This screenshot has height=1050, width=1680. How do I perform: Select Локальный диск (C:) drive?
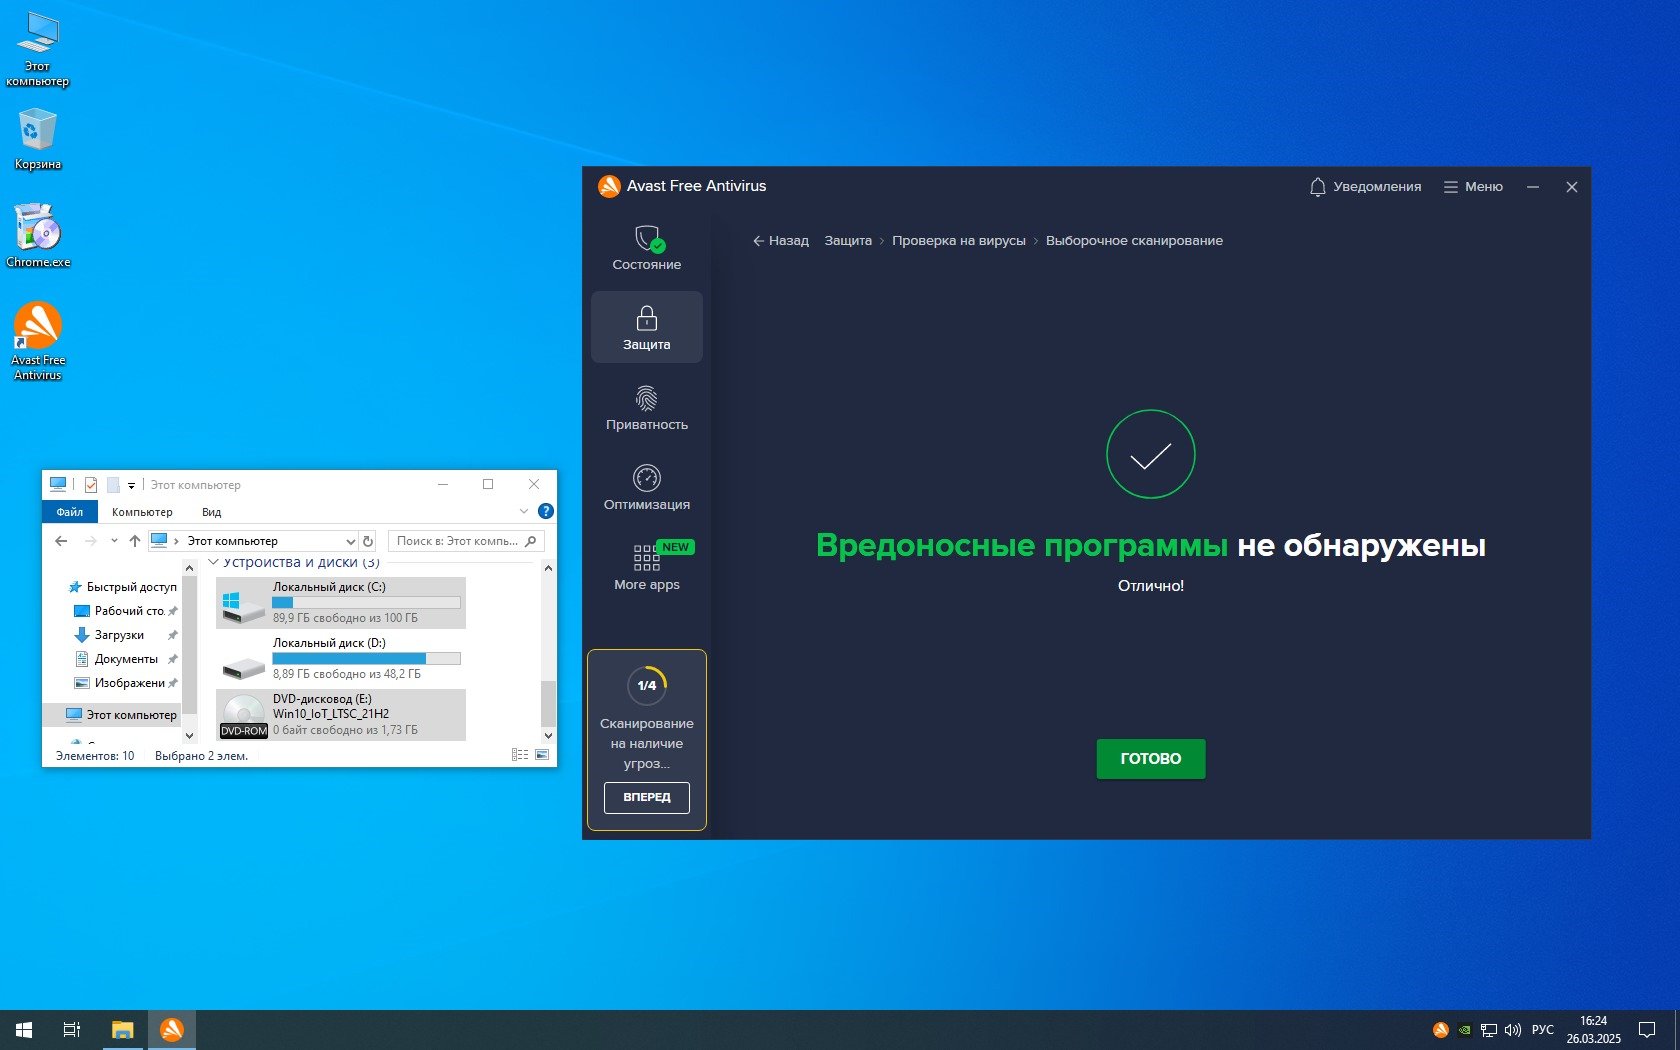pos(341,603)
